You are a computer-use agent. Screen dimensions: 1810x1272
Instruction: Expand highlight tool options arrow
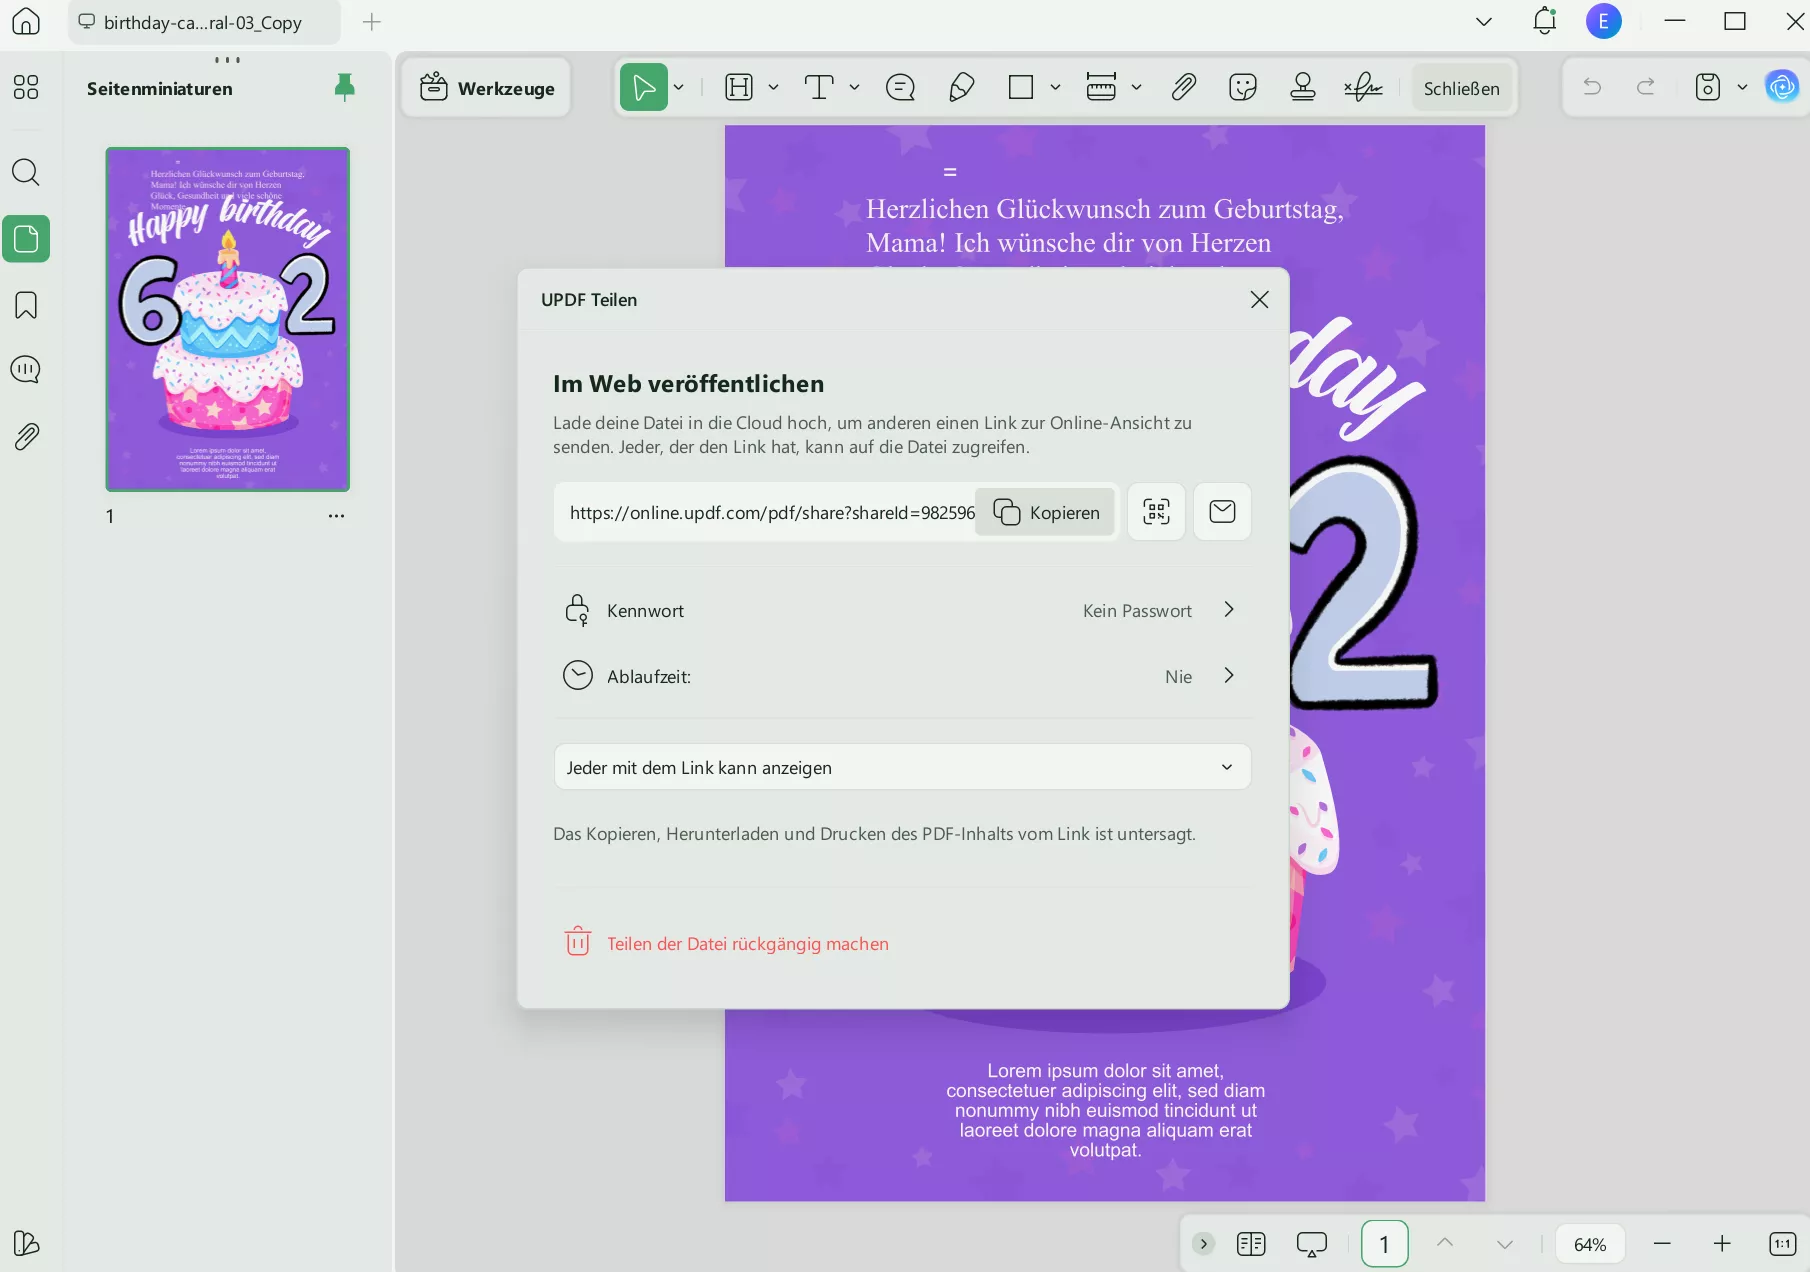tap(774, 88)
